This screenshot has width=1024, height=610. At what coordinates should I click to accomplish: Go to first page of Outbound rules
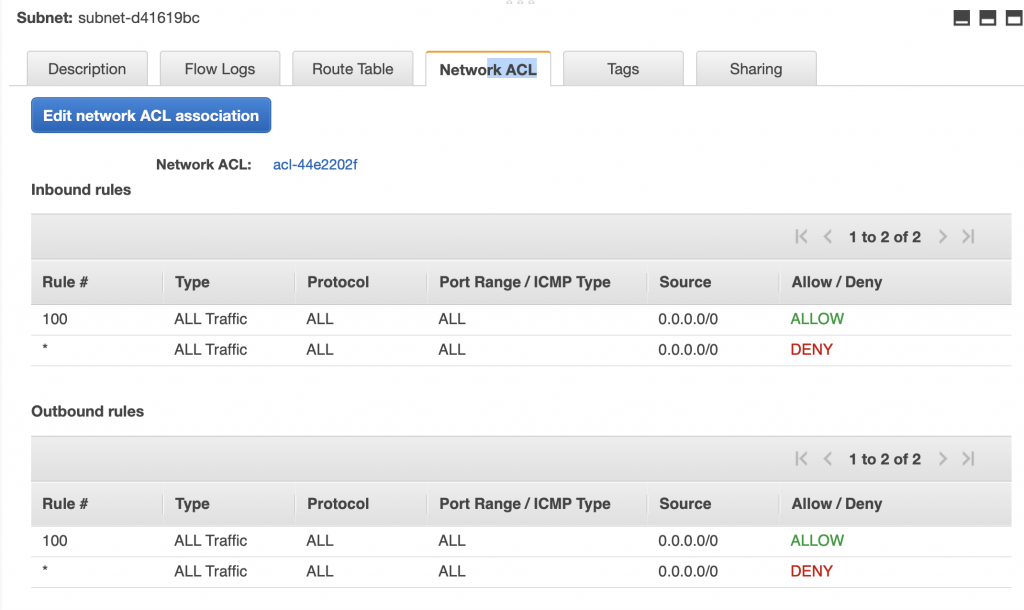coord(801,458)
